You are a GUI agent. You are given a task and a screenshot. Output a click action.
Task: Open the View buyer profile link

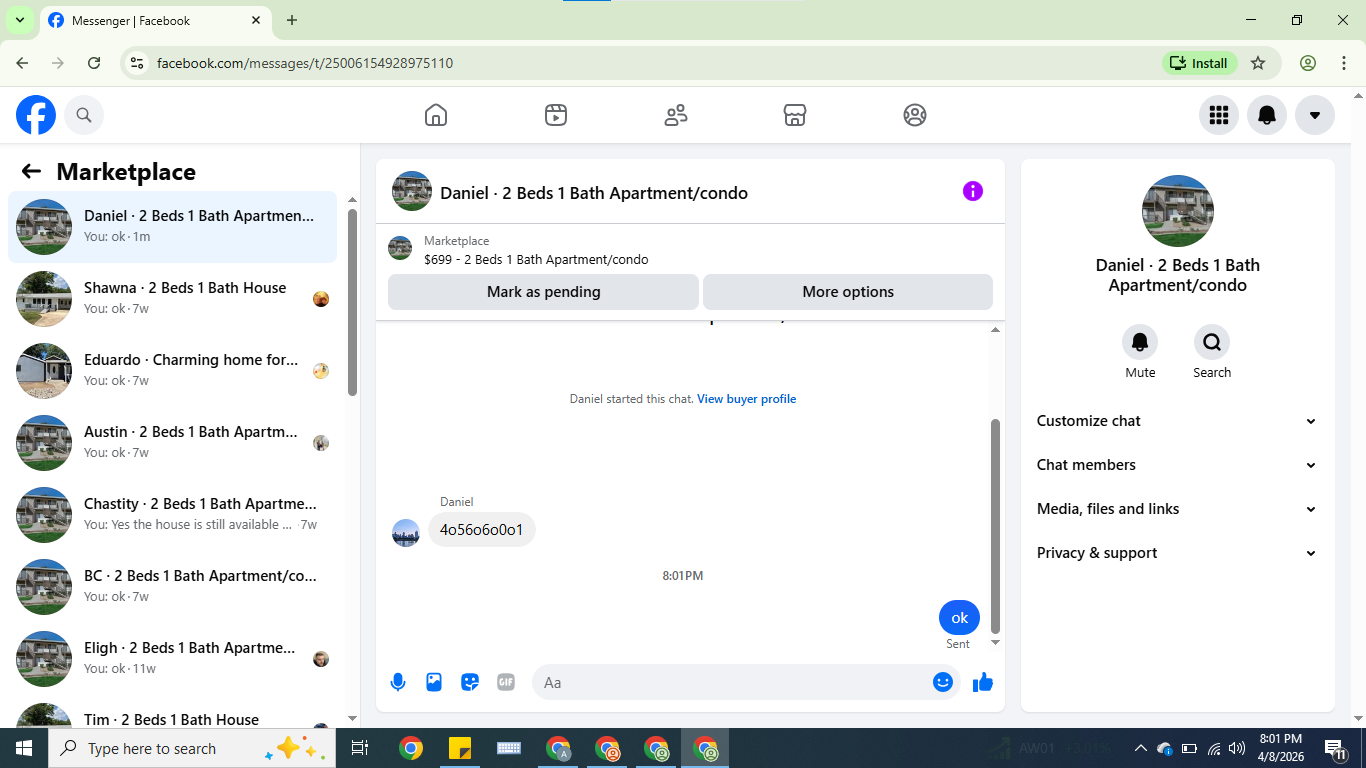coord(746,399)
